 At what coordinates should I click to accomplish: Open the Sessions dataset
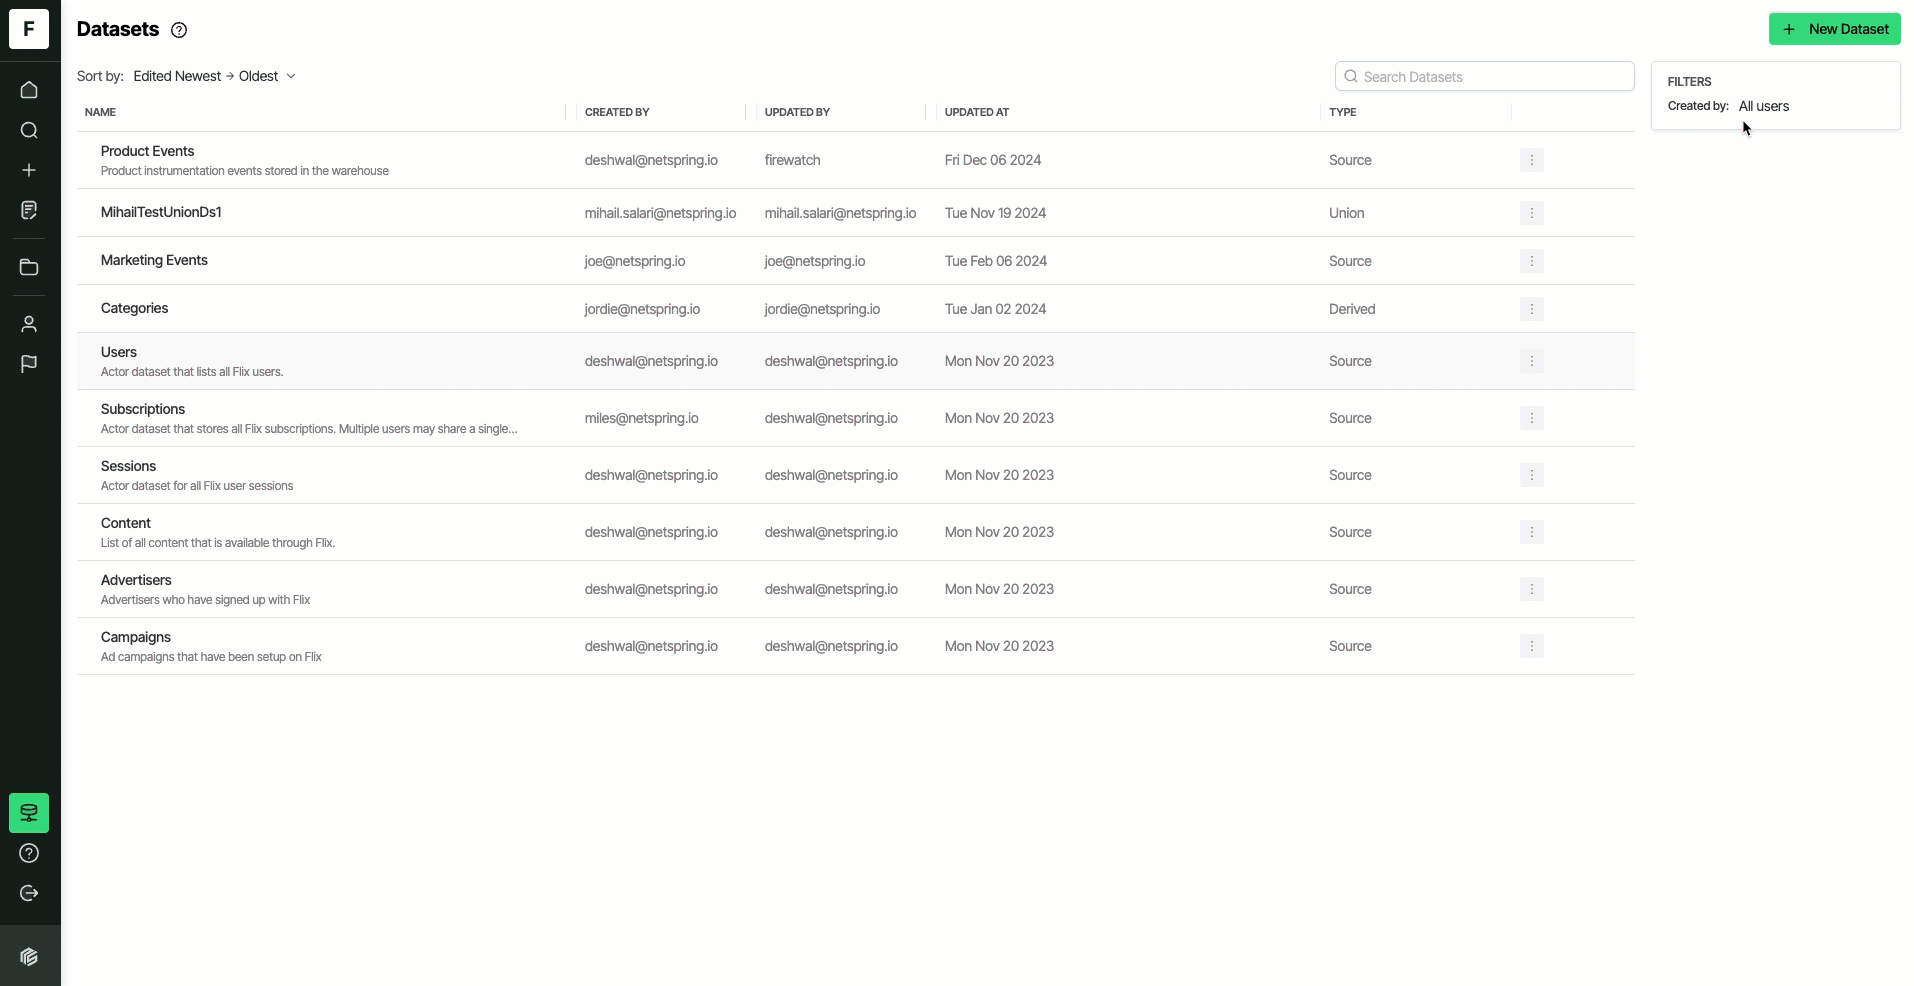pos(128,466)
